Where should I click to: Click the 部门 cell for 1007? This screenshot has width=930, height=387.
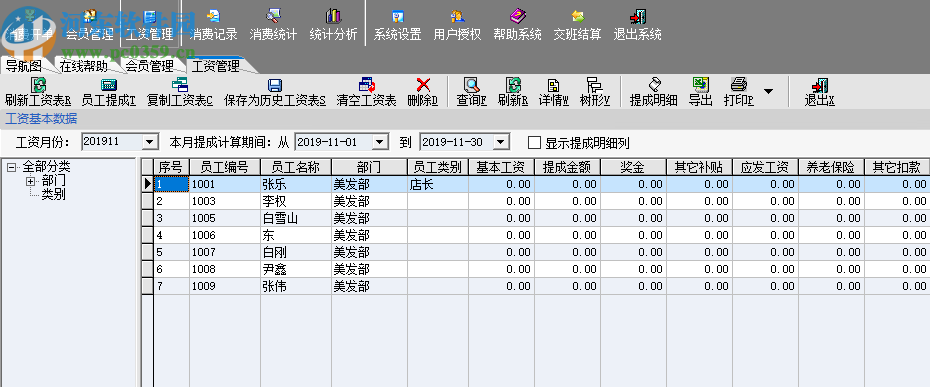pos(370,252)
